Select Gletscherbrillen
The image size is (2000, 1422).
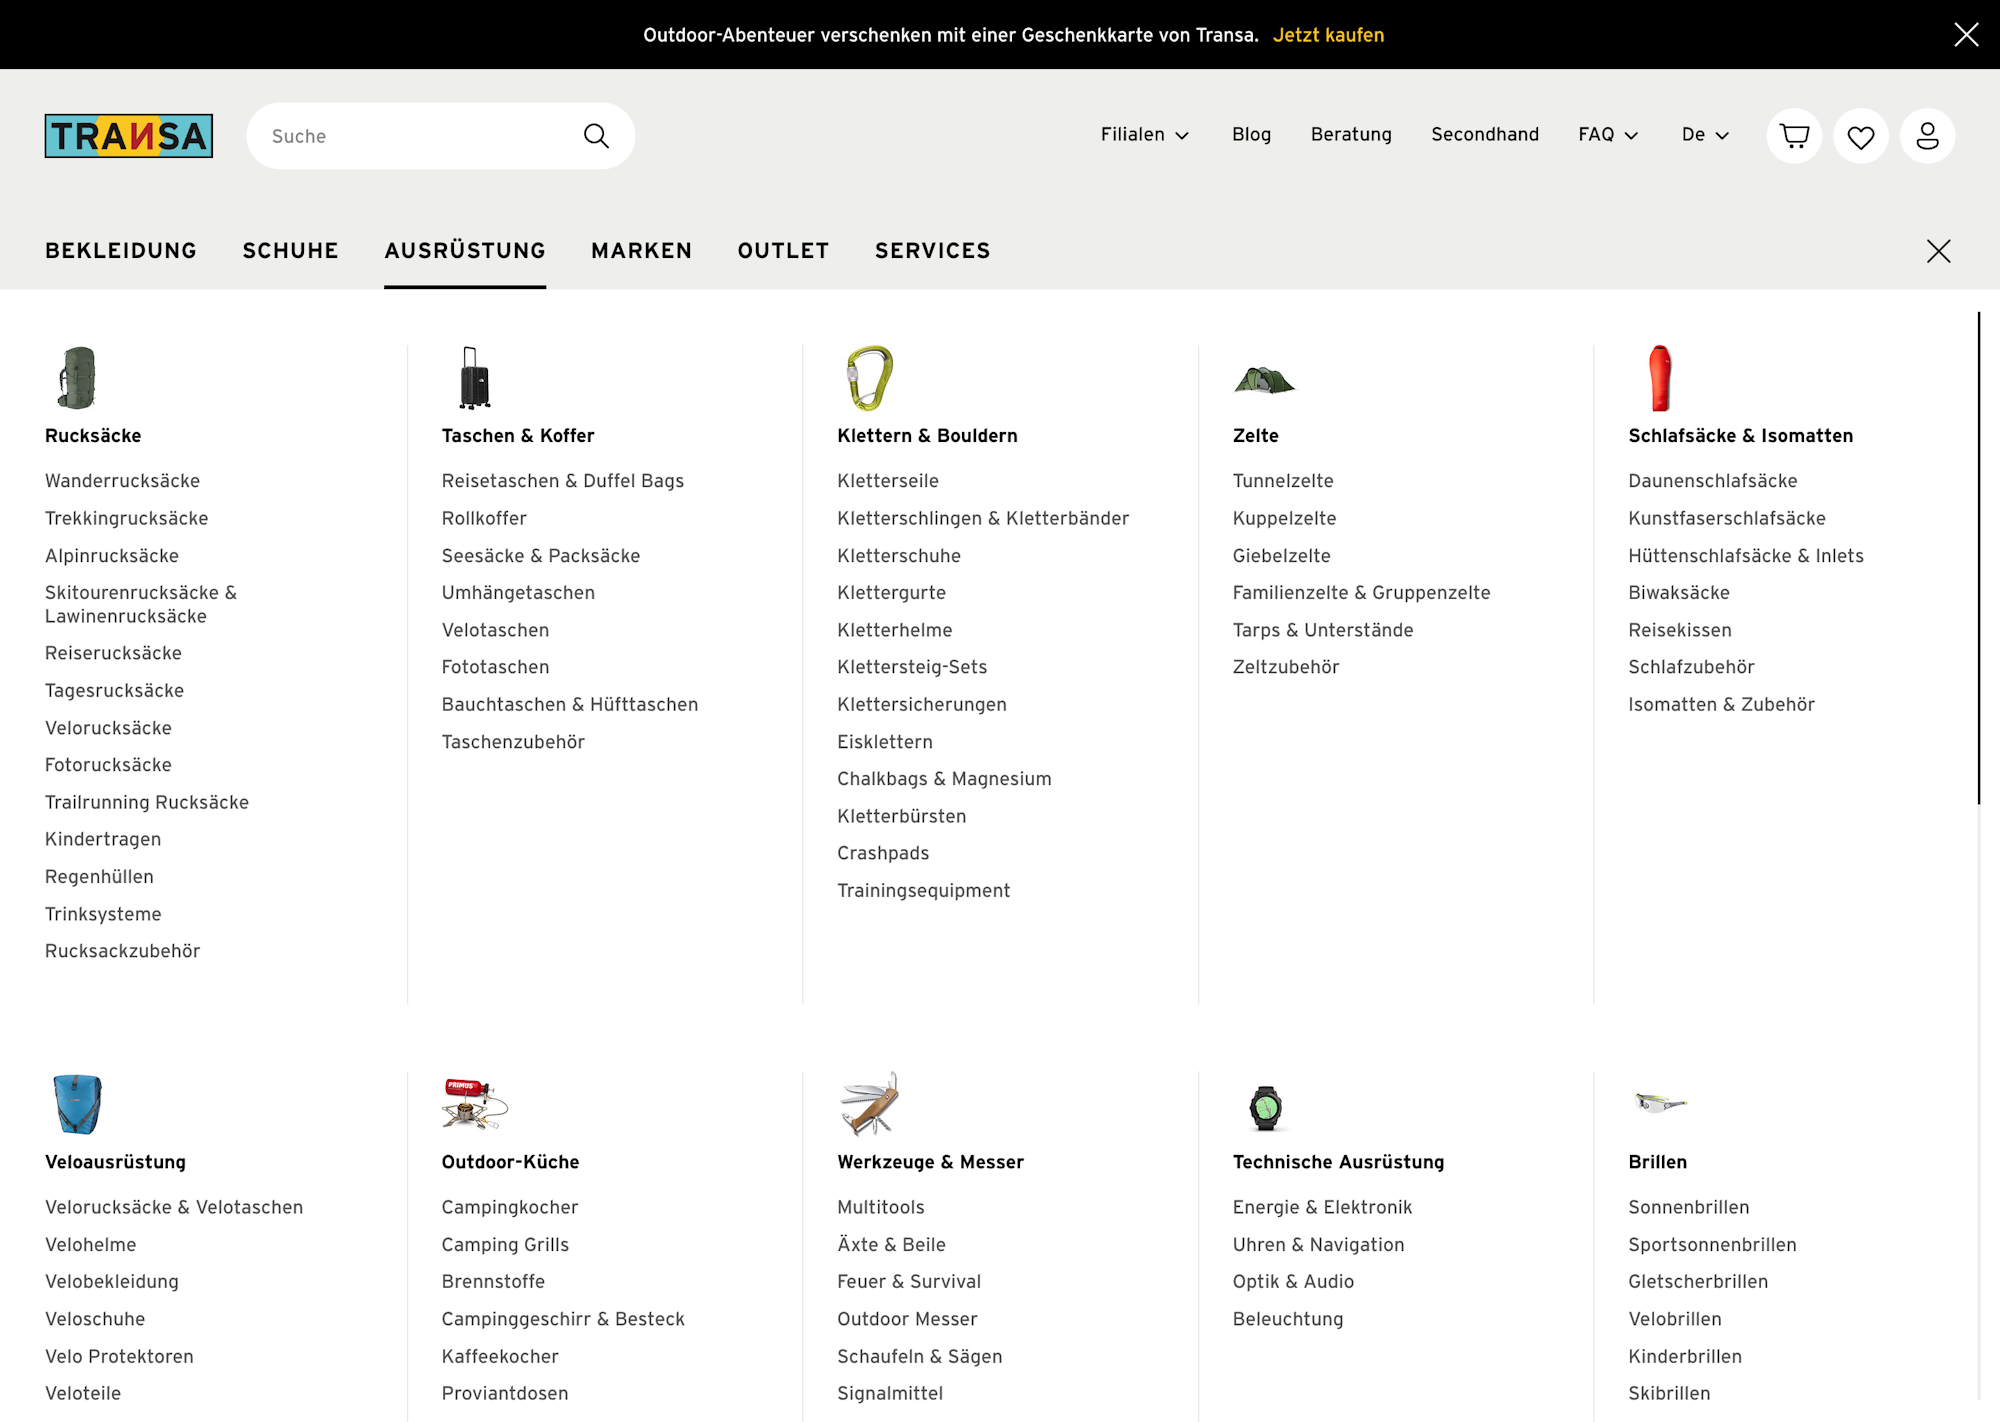1698,1282
